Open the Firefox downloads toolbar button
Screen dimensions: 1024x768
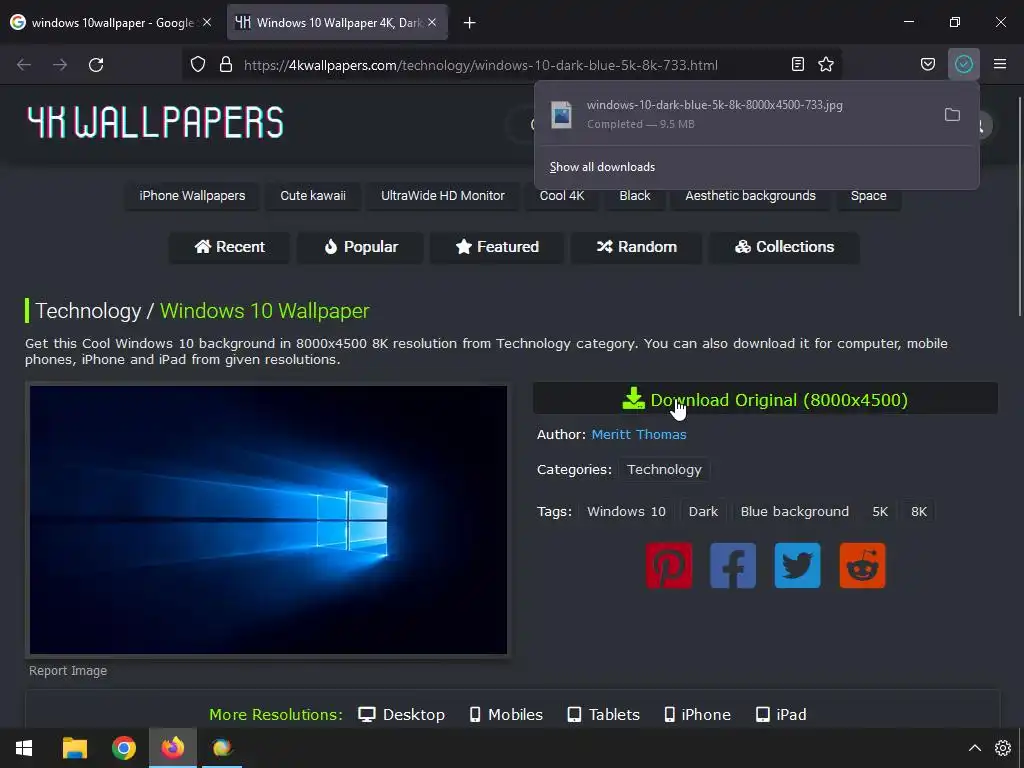coord(964,64)
